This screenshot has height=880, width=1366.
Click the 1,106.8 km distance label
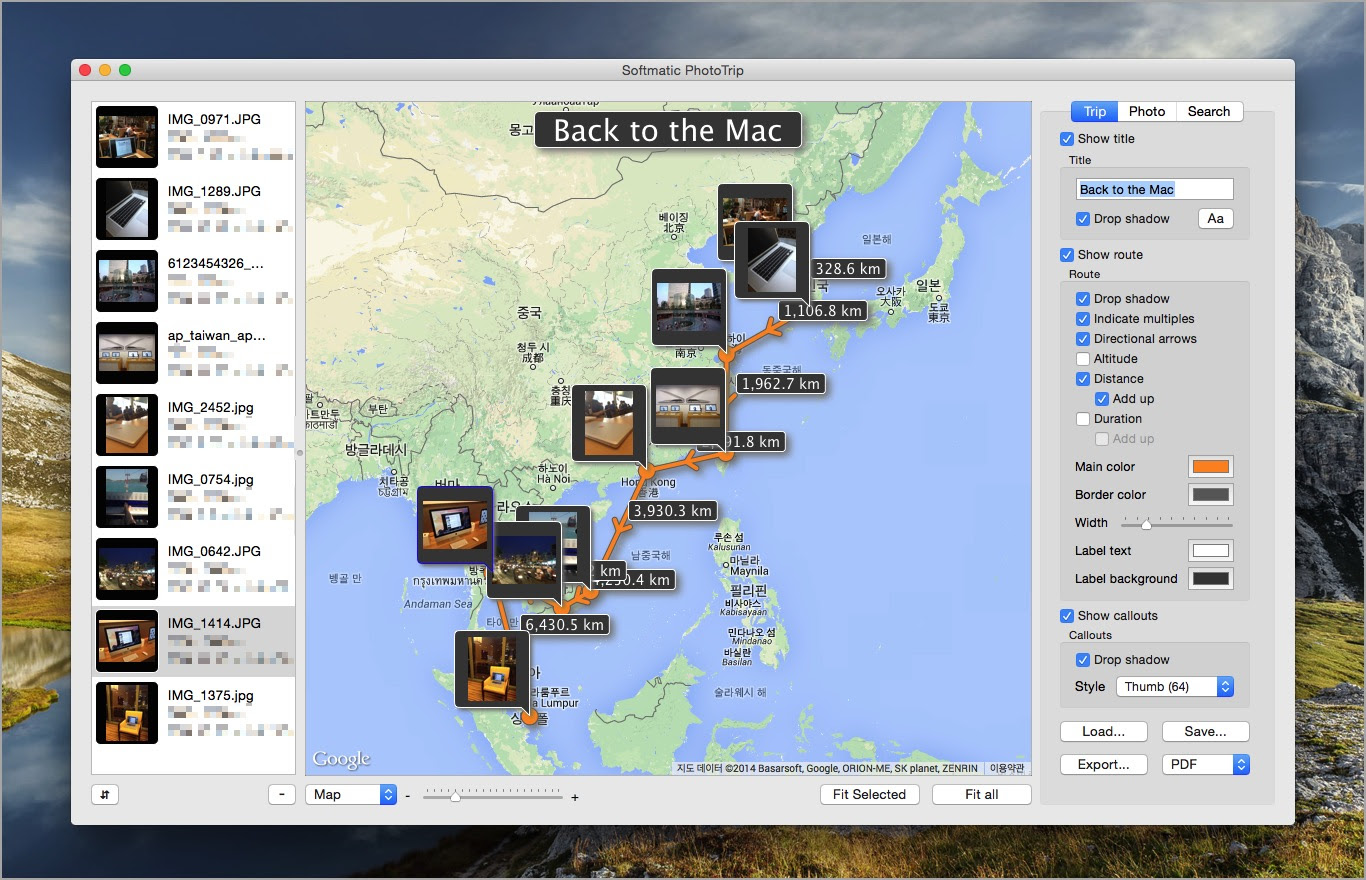click(x=822, y=311)
